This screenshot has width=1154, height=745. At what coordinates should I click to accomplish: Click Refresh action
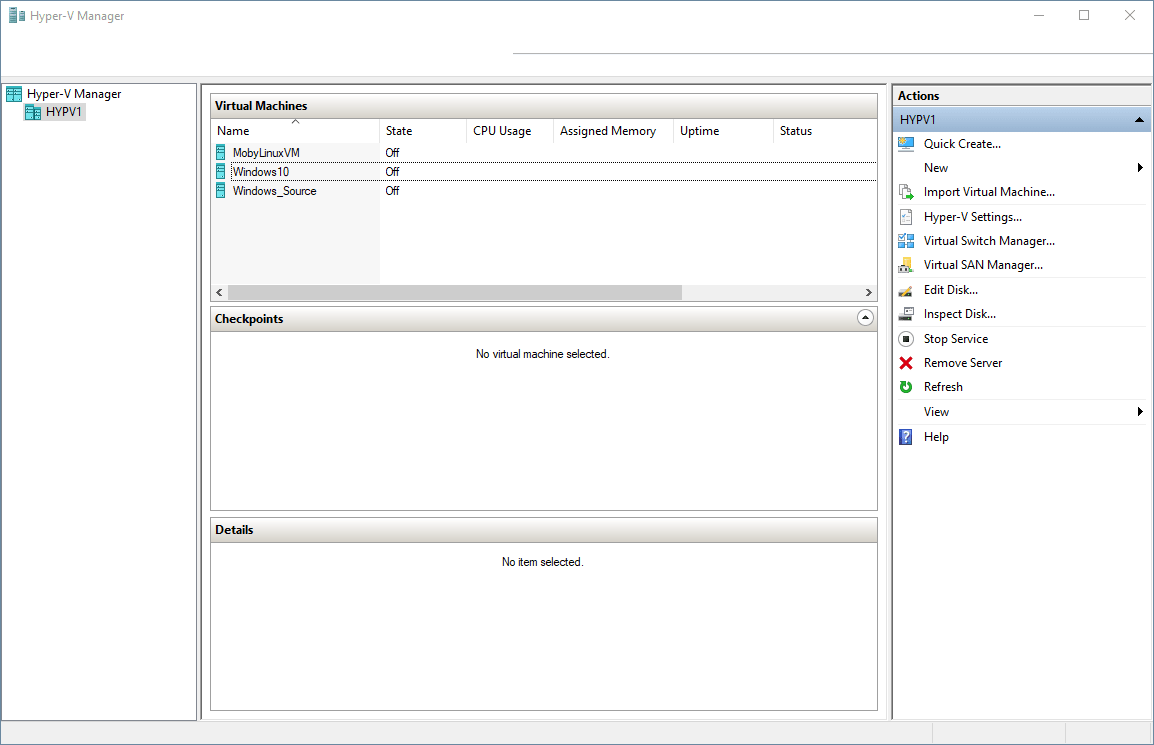tap(943, 387)
